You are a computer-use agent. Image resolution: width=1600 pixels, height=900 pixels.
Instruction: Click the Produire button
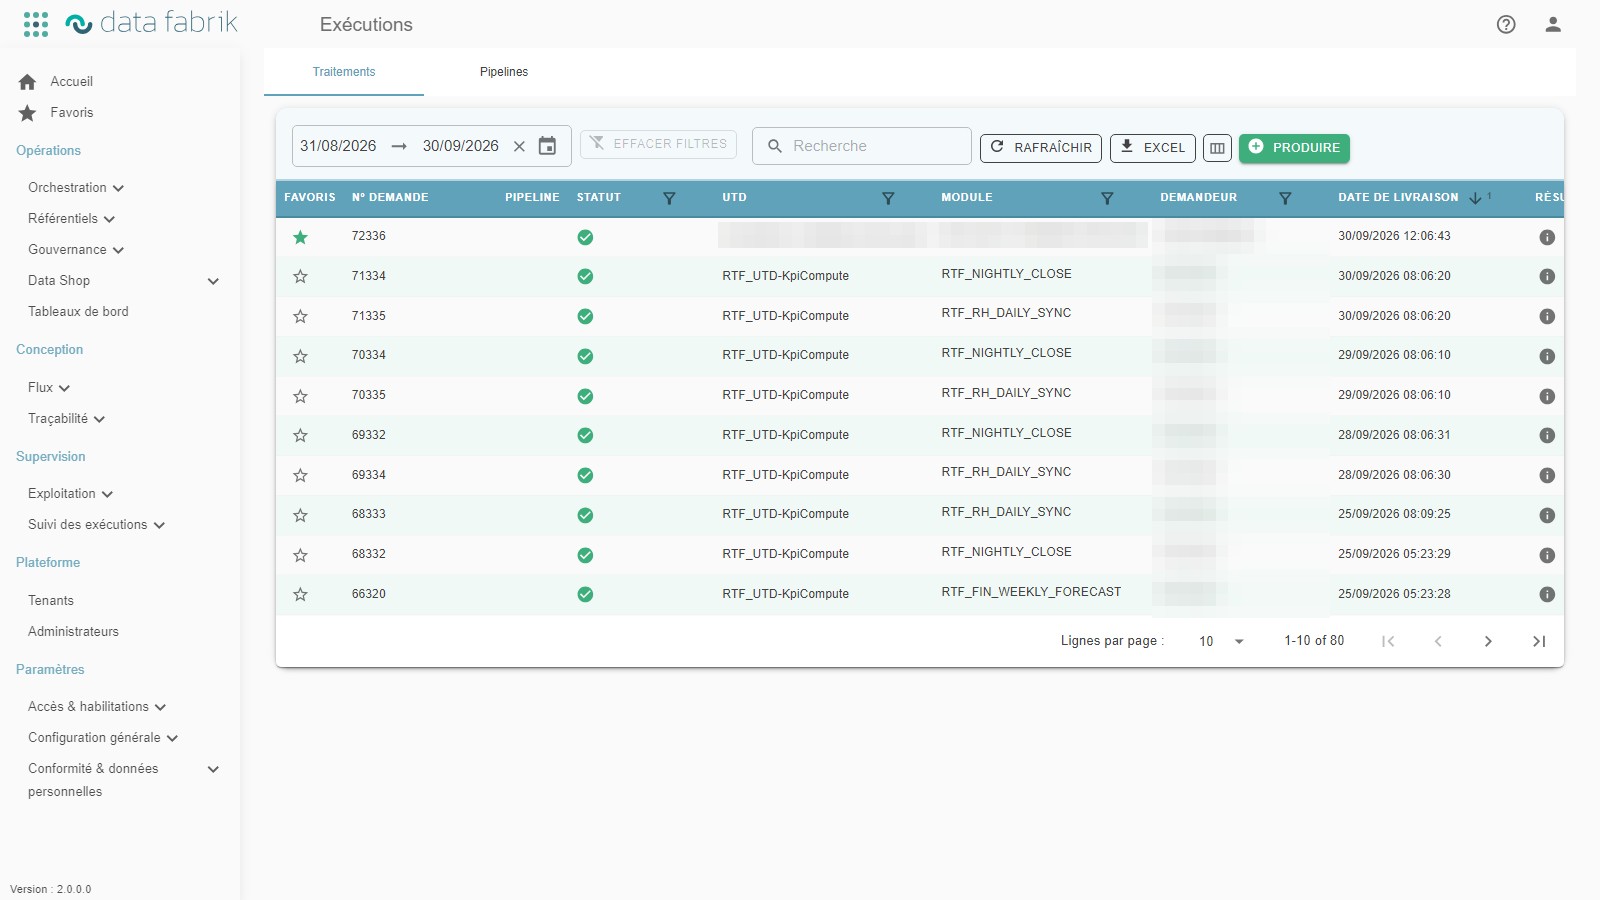pyautogui.click(x=1294, y=148)
